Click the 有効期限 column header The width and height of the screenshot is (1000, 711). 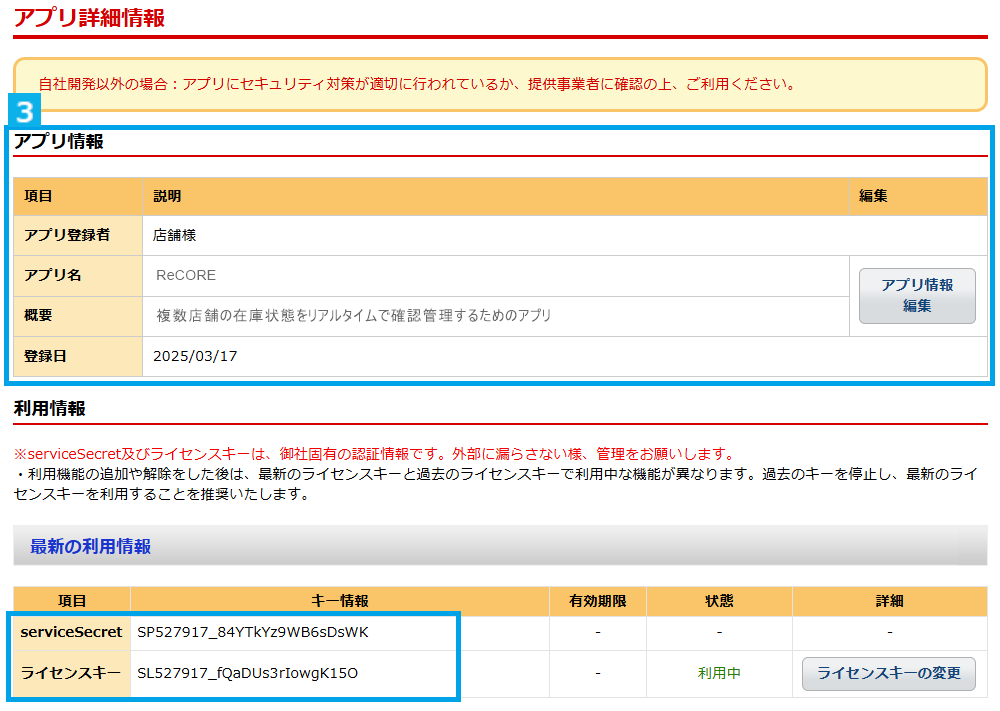[598, 601]
